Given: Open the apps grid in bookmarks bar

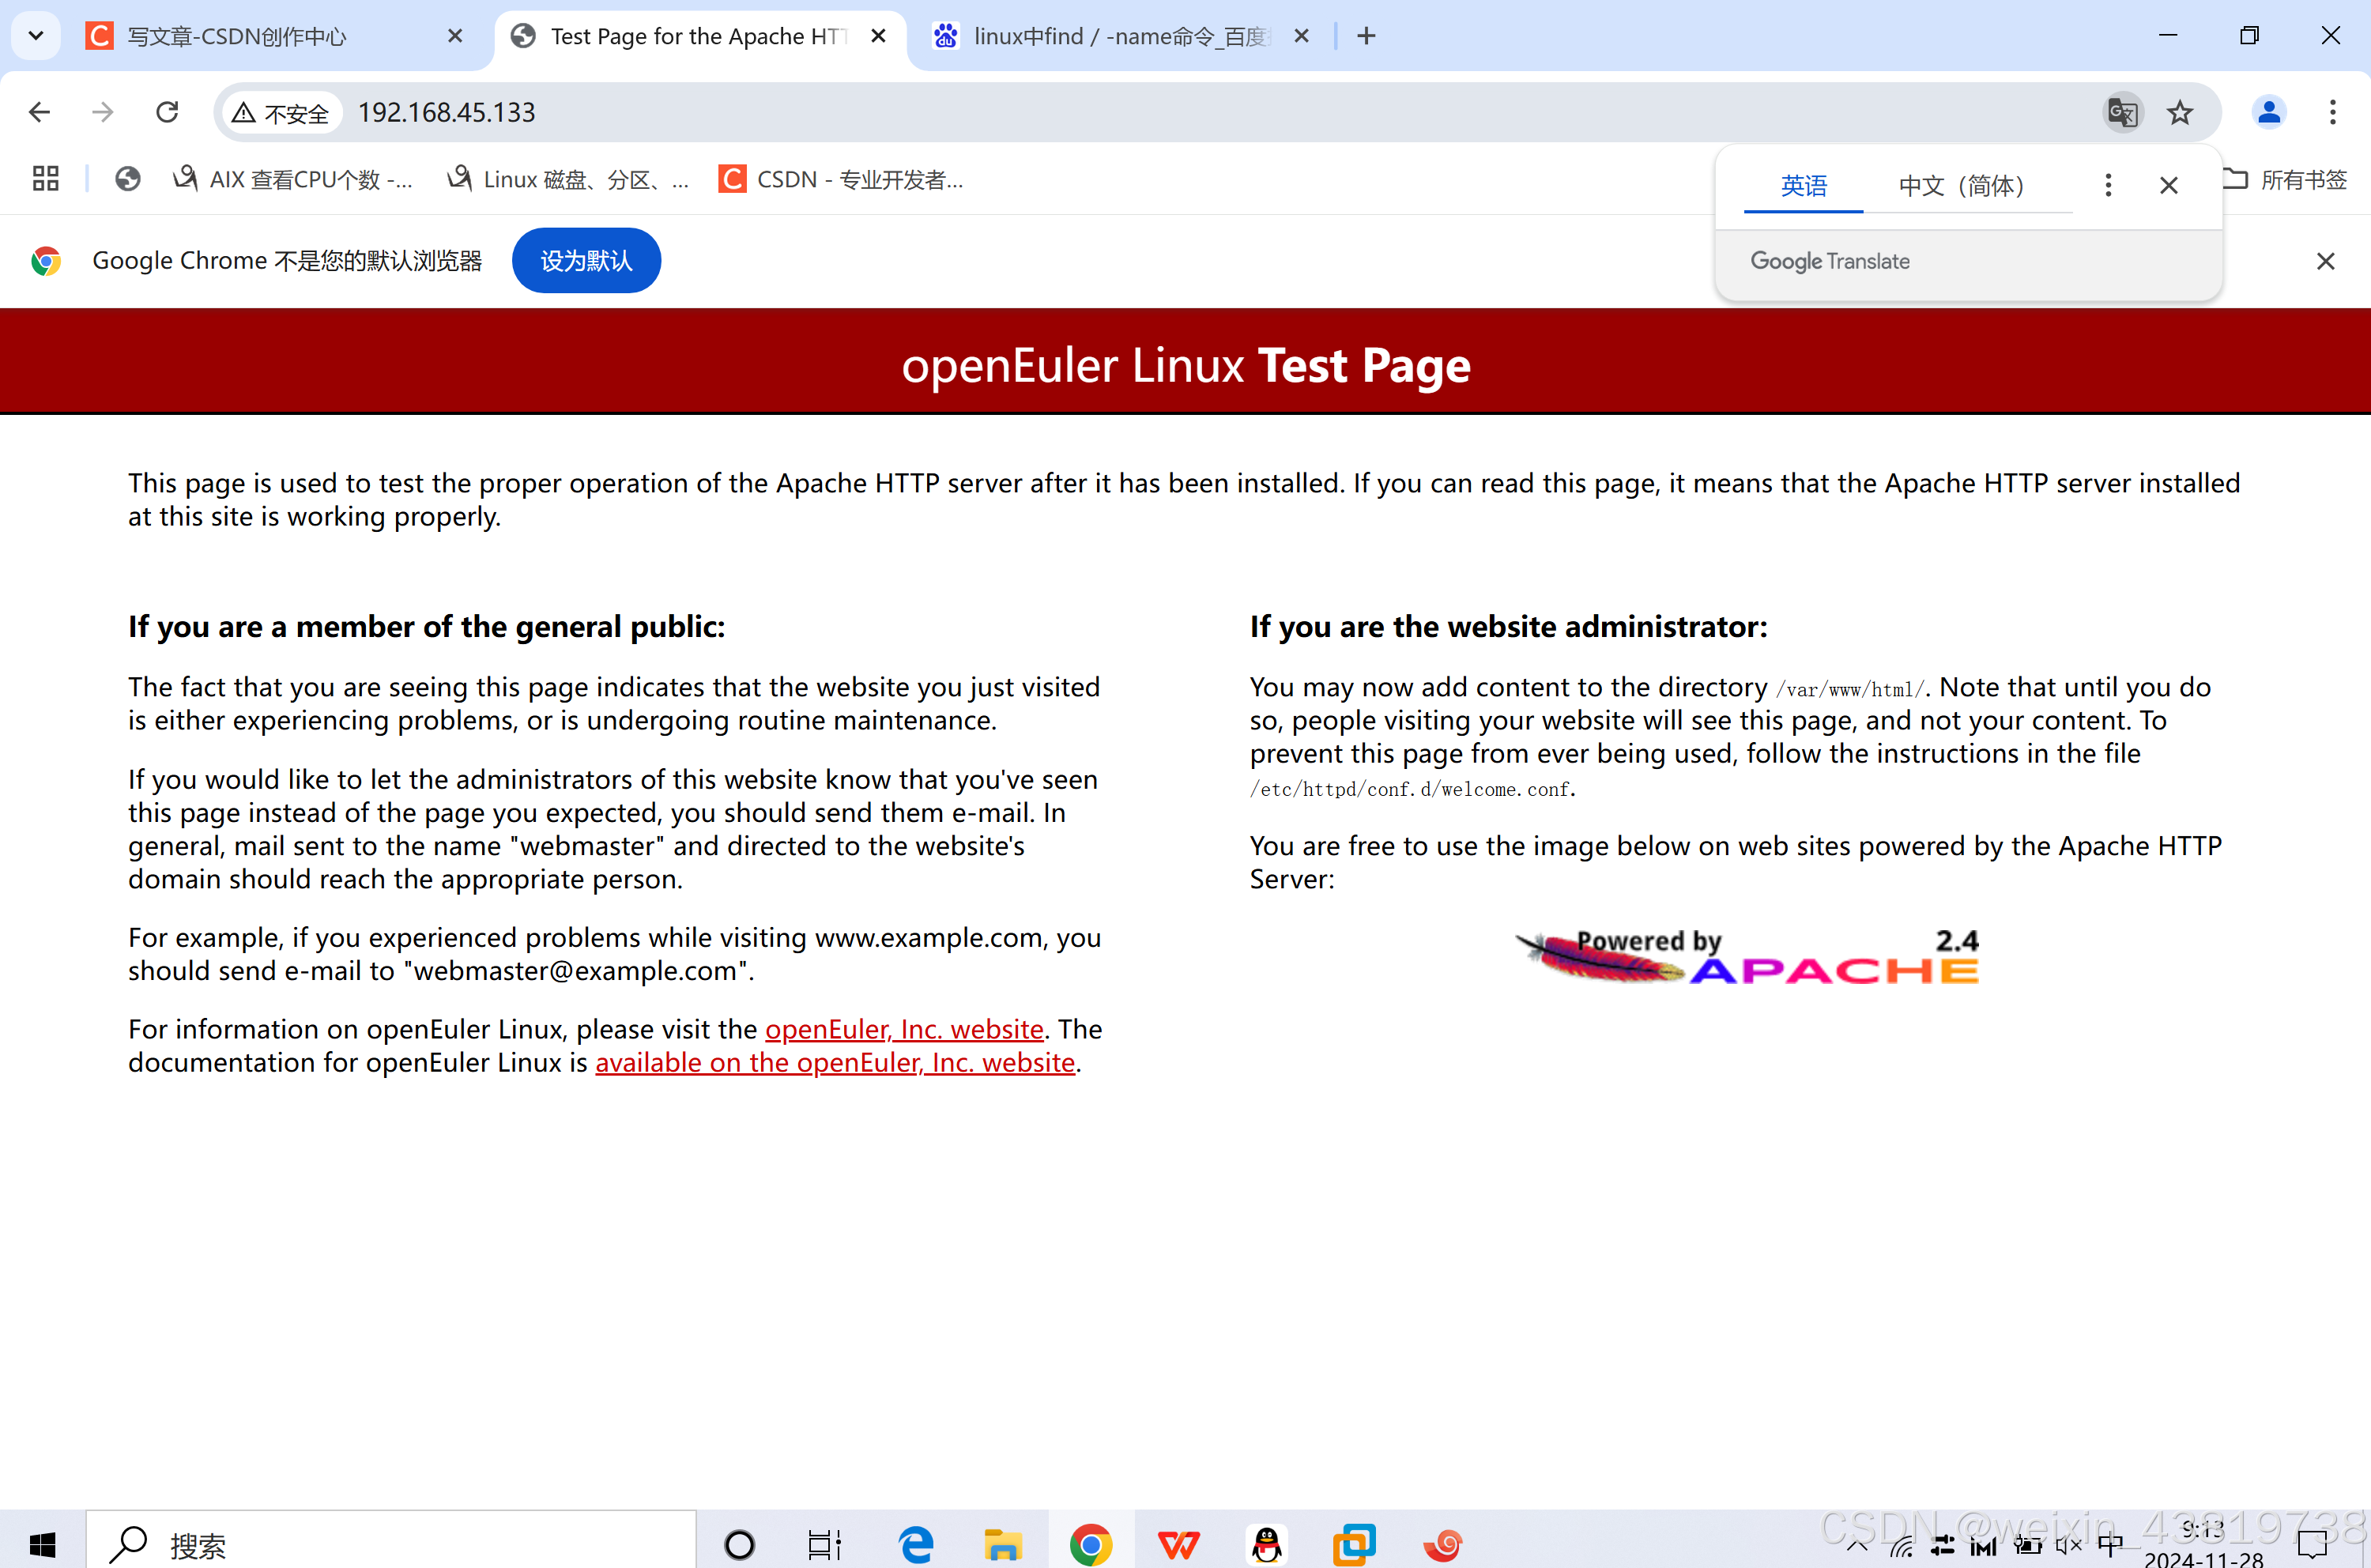Looking at the screenshot, I should (x=45, y=179).
